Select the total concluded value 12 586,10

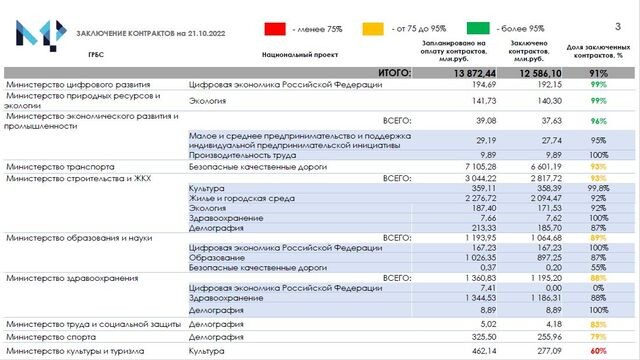click(x=540, y=73)
